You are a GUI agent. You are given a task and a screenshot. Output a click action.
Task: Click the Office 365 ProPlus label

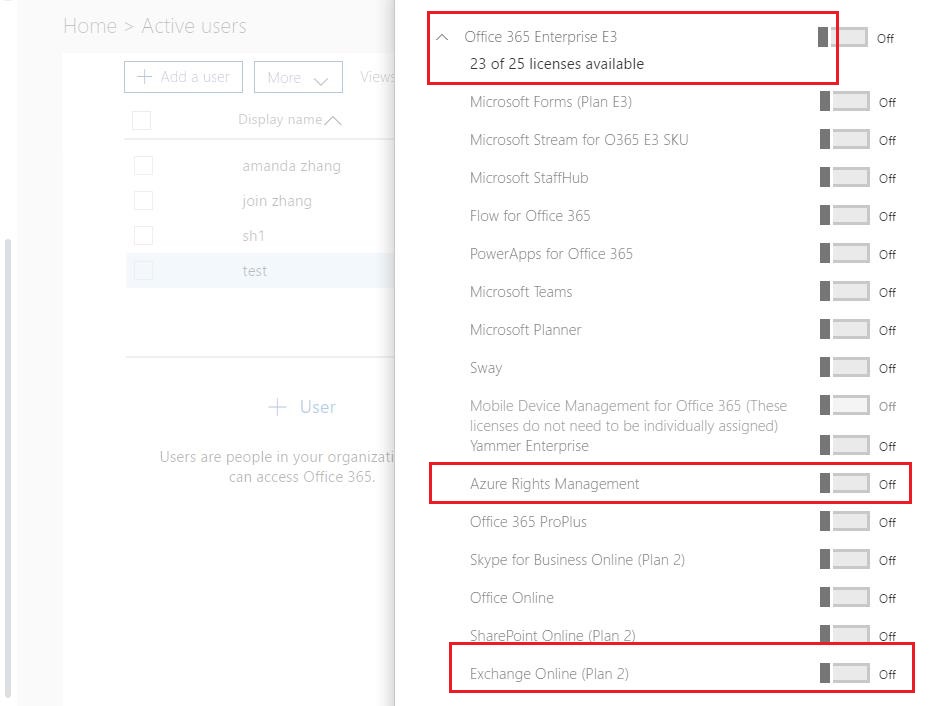(x=528, y=522)
